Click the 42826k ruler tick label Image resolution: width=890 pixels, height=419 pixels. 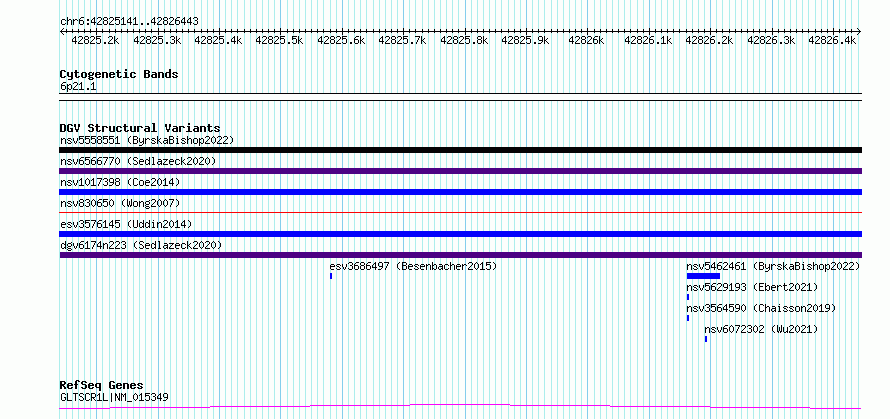tap(586, 40)
